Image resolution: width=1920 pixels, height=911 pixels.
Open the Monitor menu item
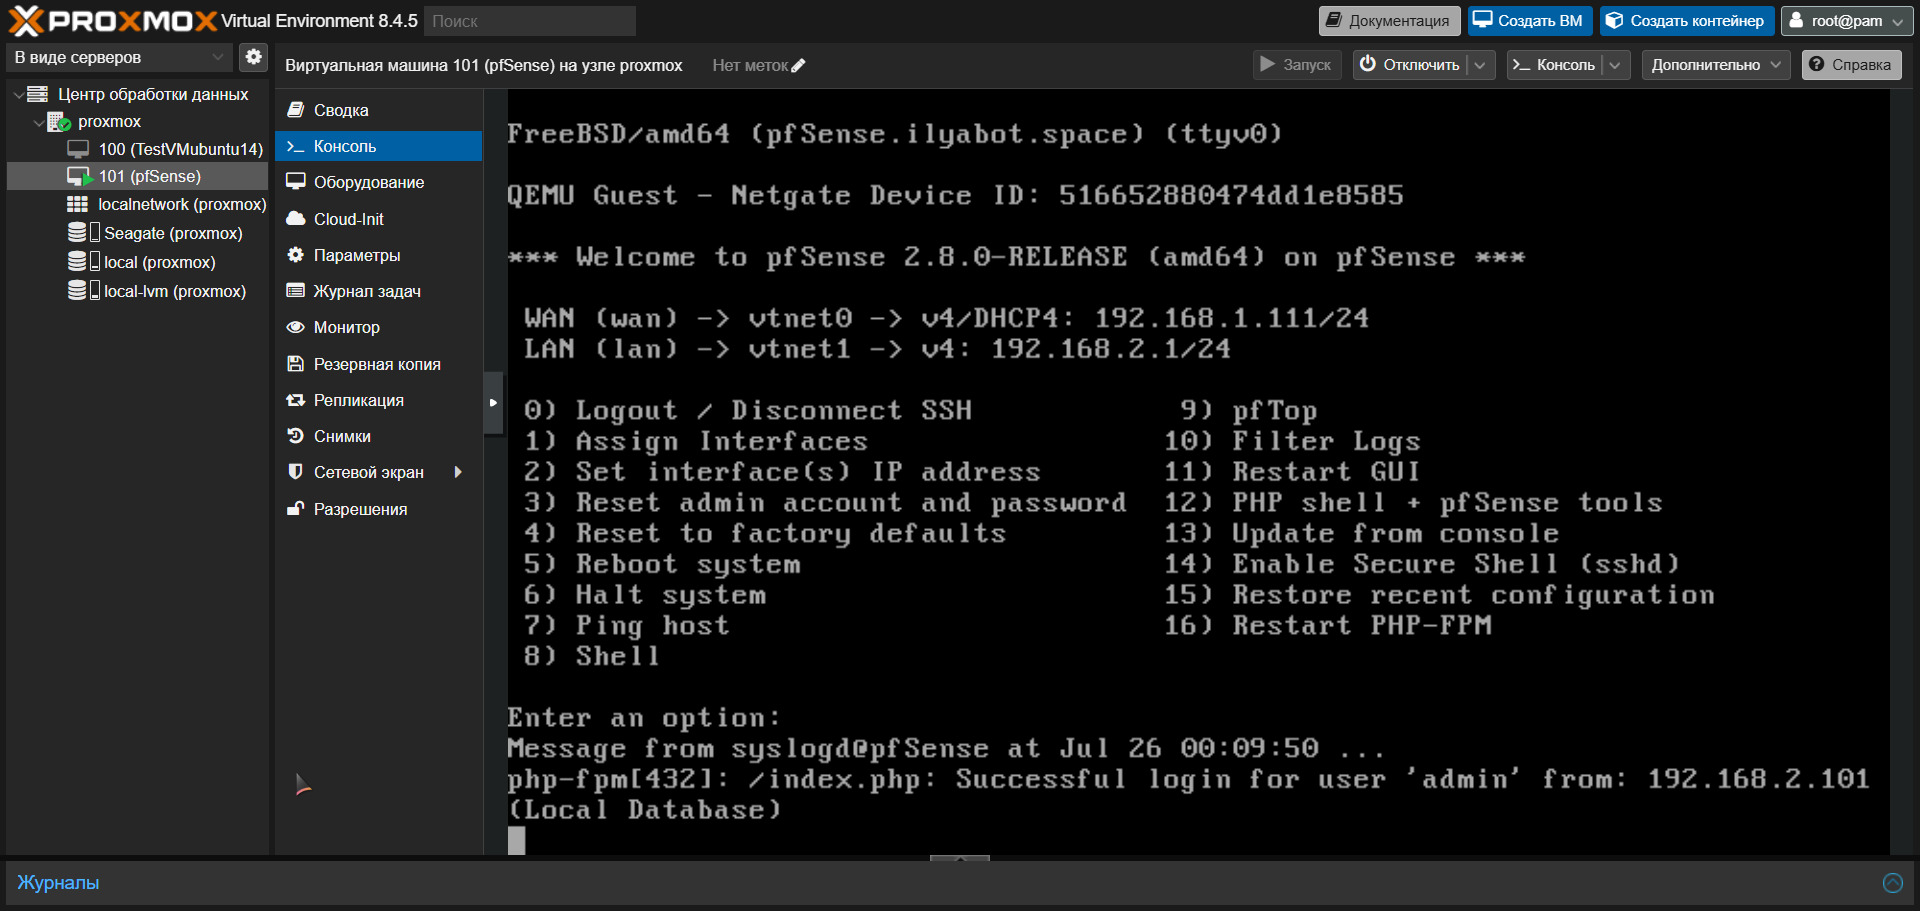(x=378, y=327)
